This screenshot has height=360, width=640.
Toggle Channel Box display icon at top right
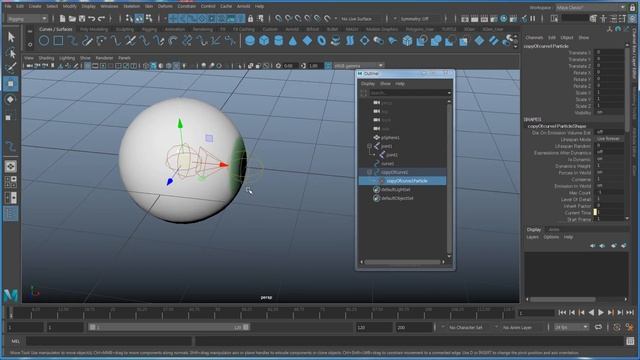coord(632,18)
